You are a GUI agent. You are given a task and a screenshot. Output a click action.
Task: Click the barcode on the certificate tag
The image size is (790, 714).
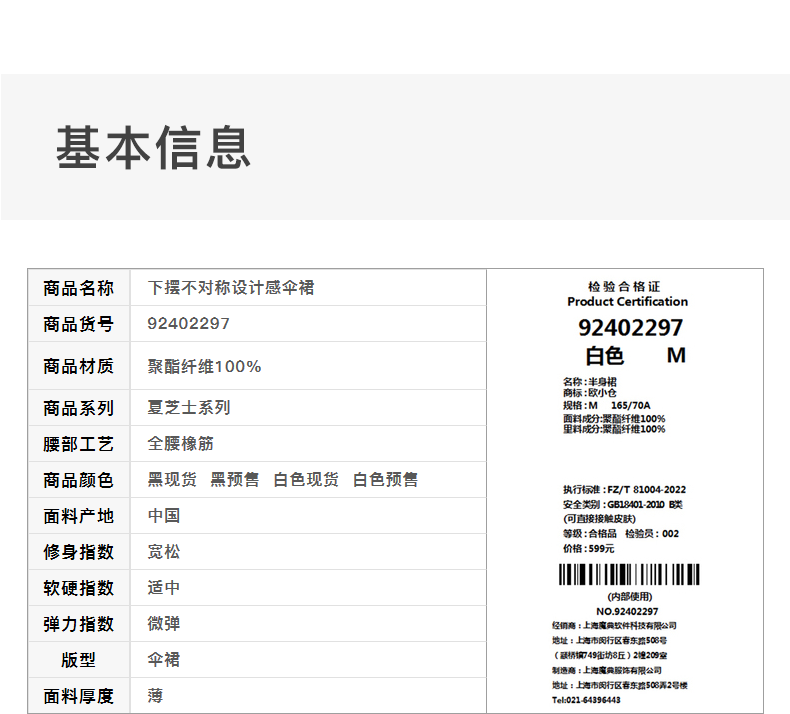tap(628, 574)
